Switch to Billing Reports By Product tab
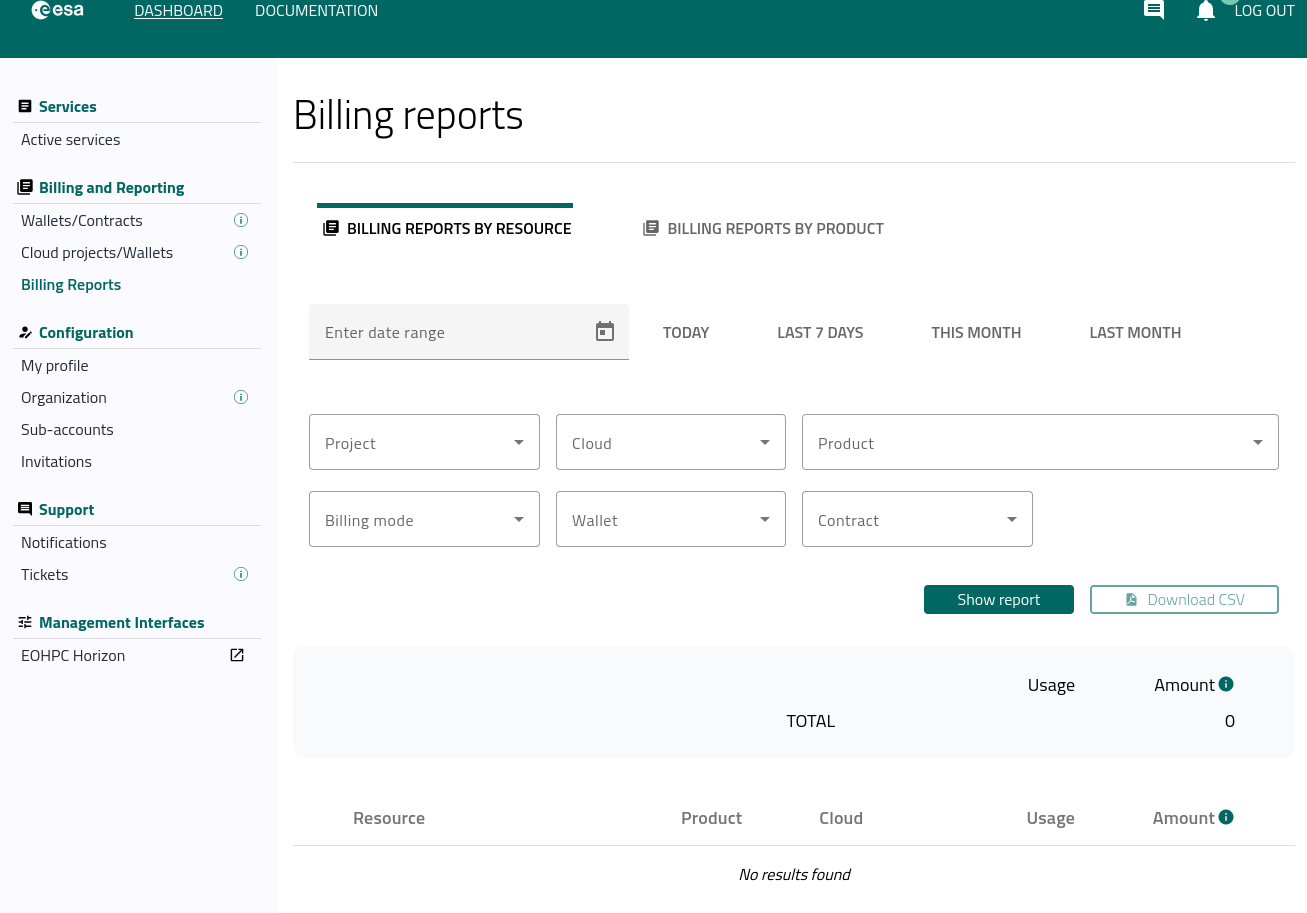The height and width of the screenshot is (913, 1307). 764,228
